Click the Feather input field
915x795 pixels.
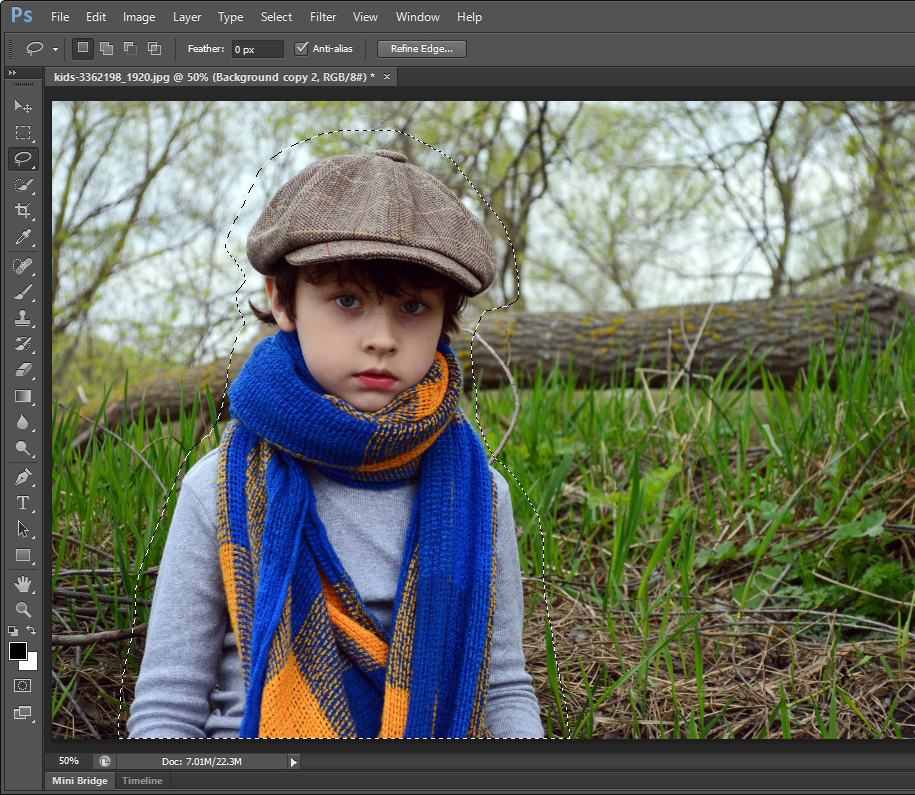(257, 49)
